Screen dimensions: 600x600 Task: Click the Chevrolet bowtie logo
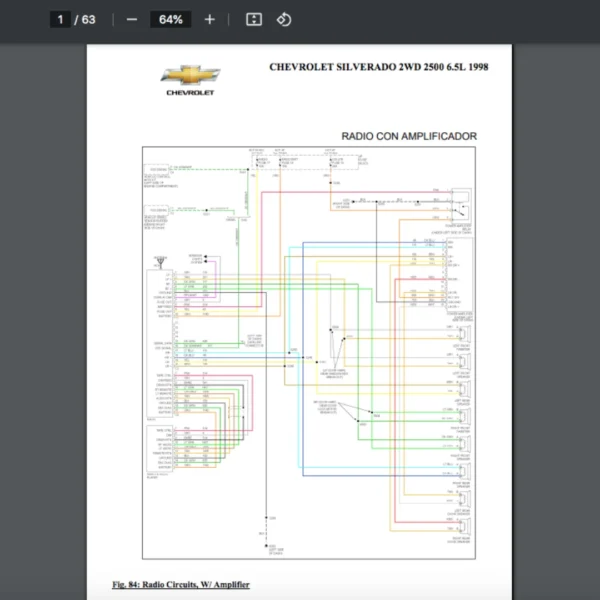coord(190,75)
